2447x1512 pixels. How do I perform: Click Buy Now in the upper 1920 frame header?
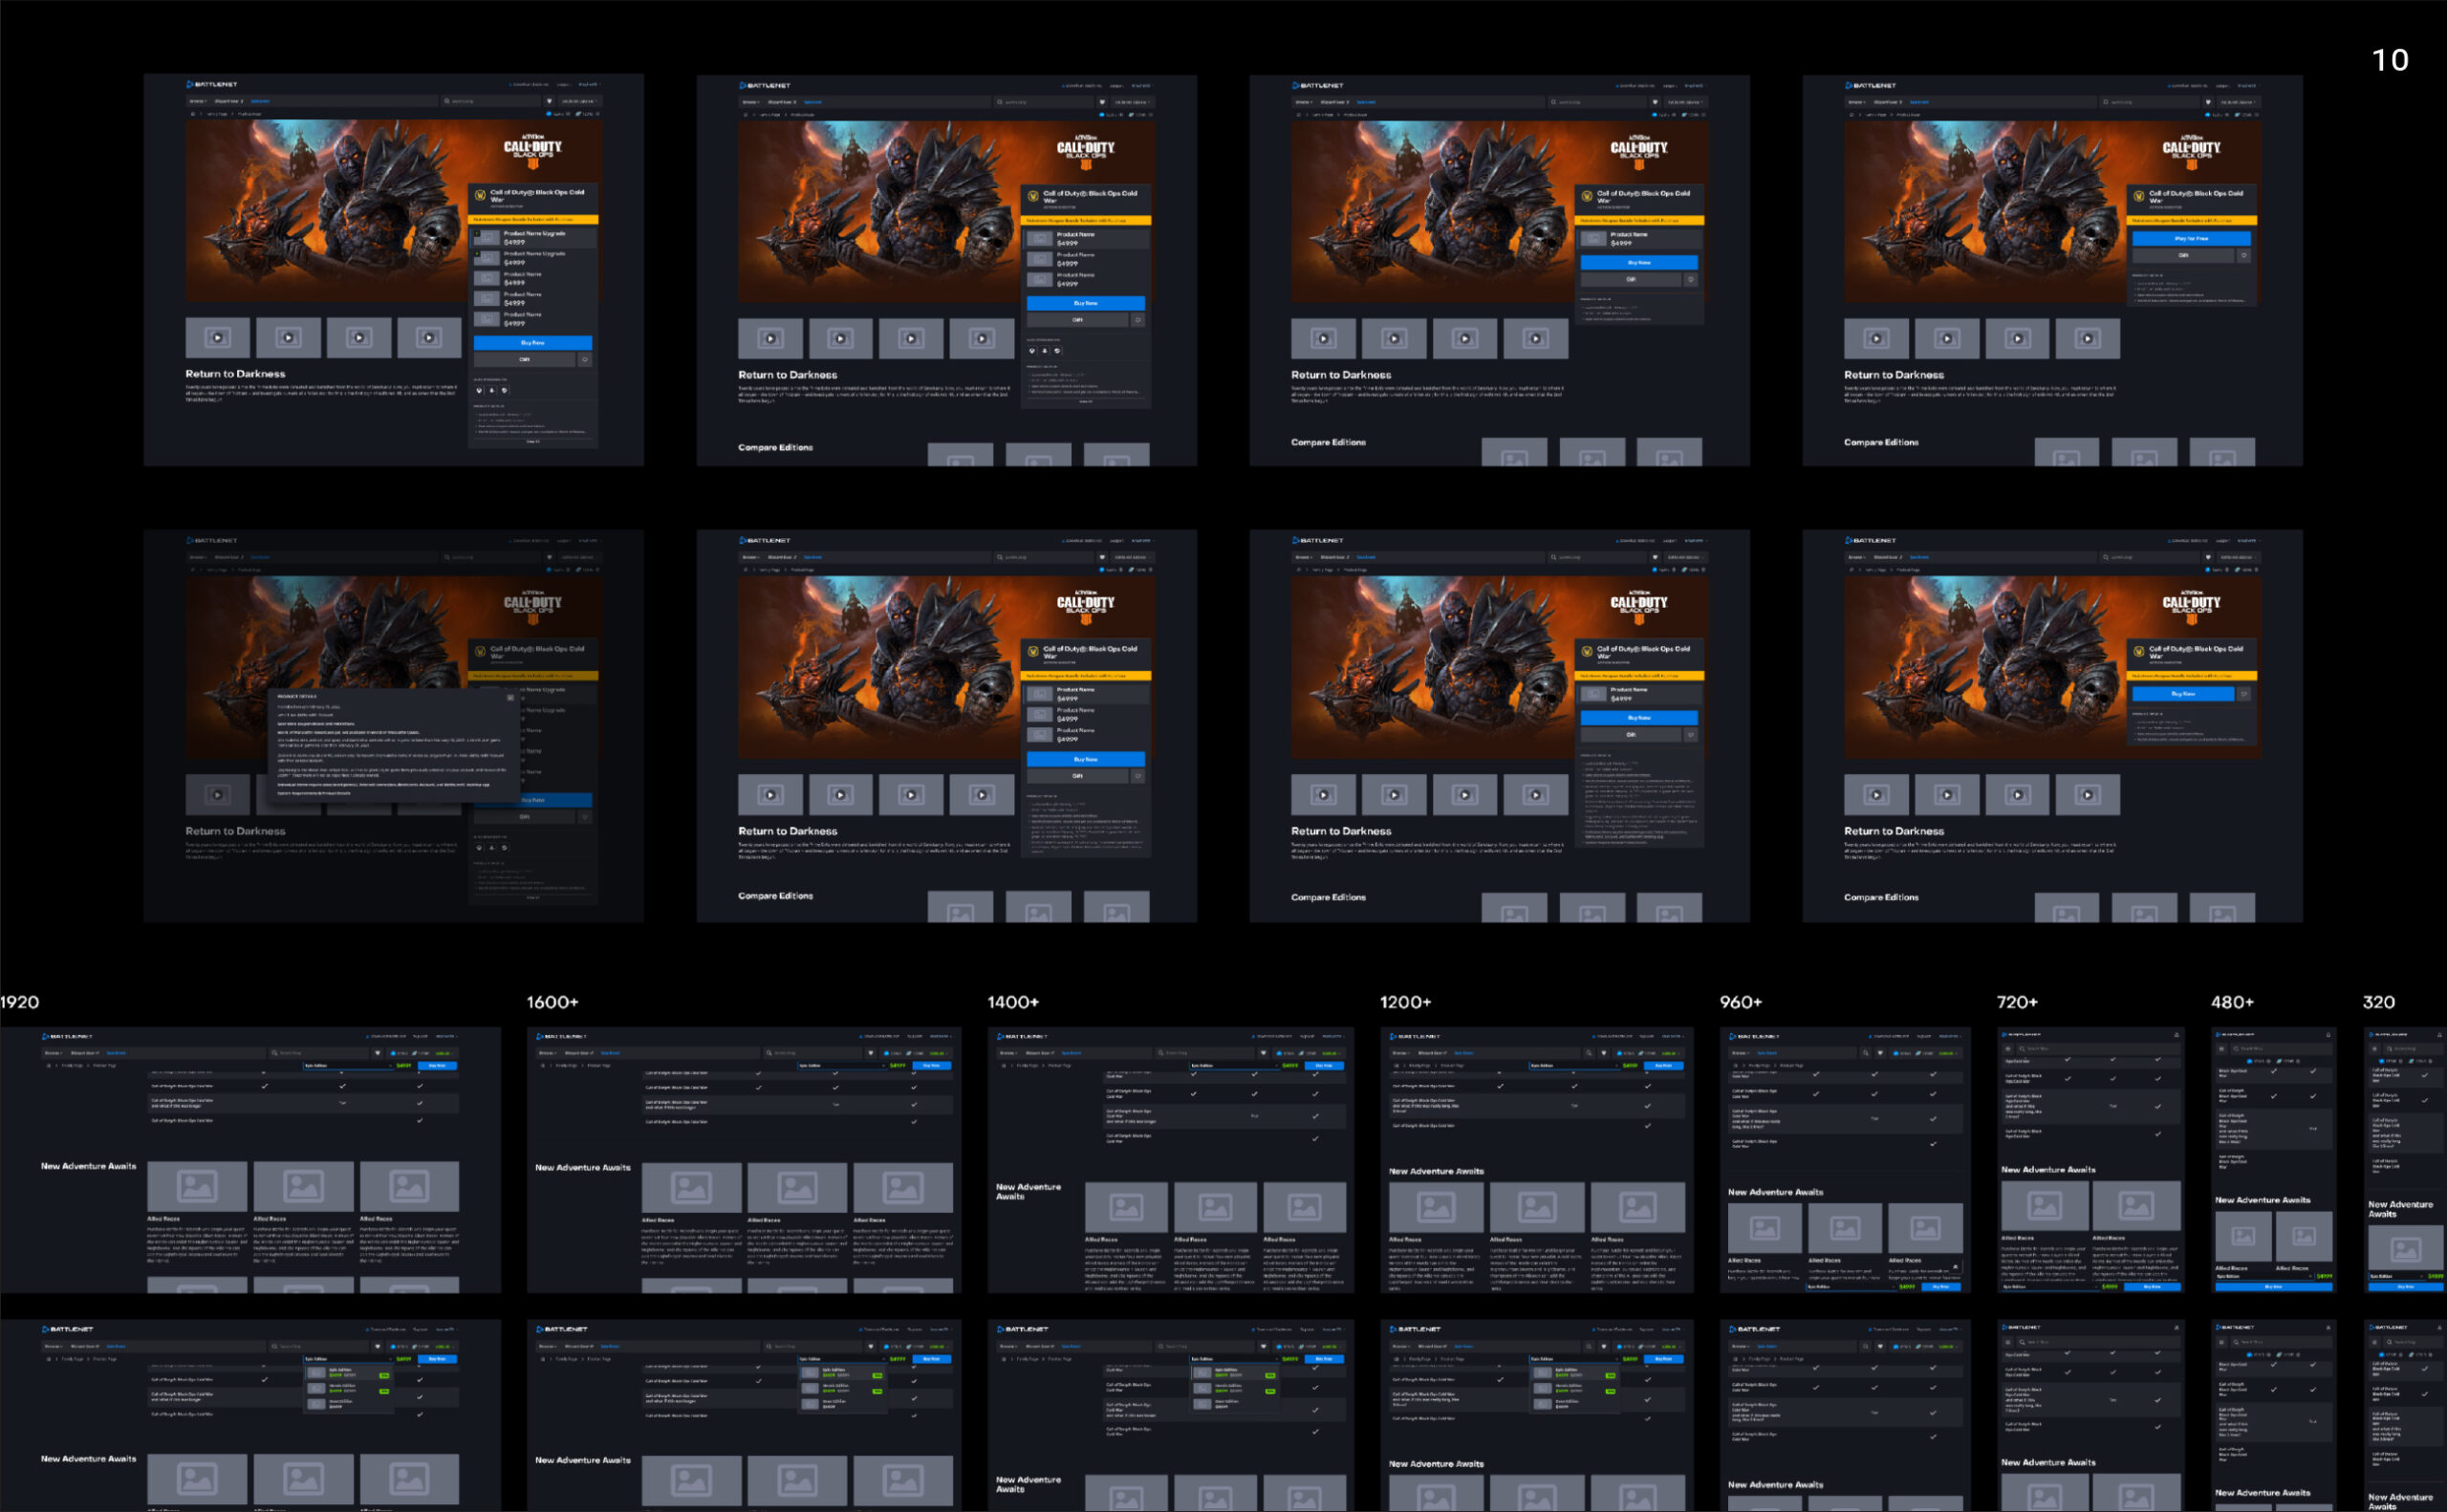click(x=437, y=1066)
